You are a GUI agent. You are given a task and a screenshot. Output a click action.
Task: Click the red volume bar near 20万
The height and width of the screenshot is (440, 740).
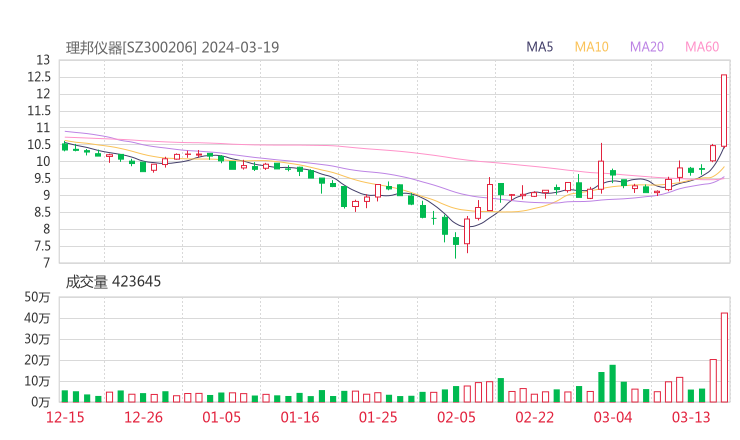click(713, 381)
